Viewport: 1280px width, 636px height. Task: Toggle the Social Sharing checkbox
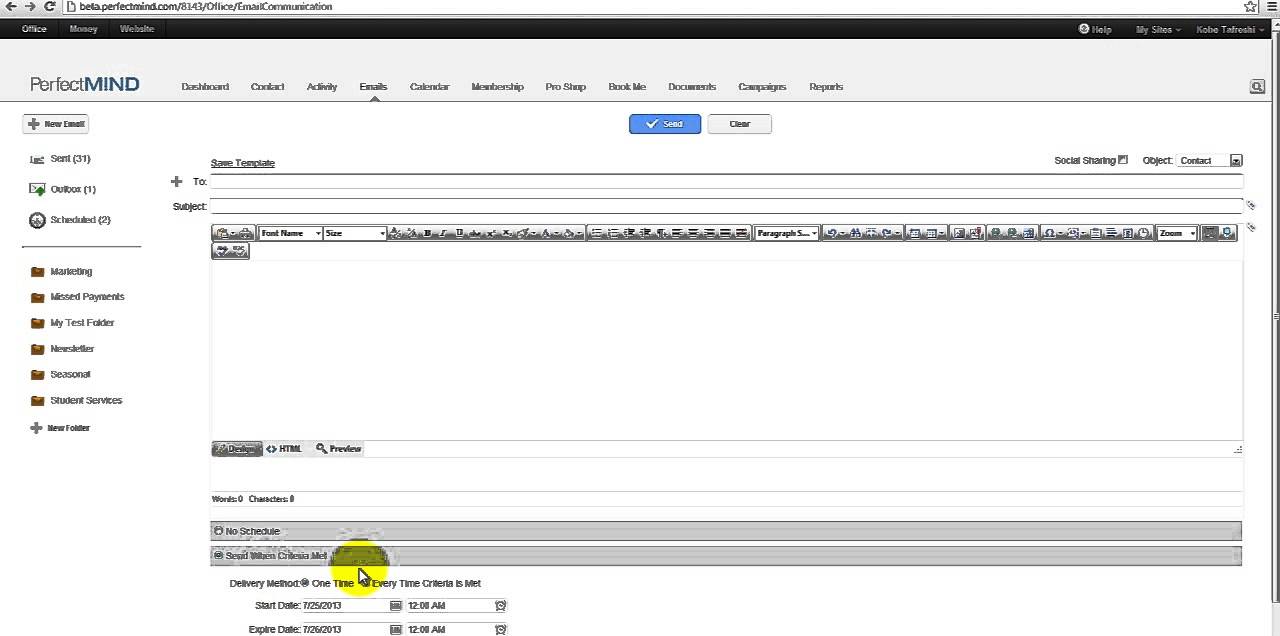1123,160
